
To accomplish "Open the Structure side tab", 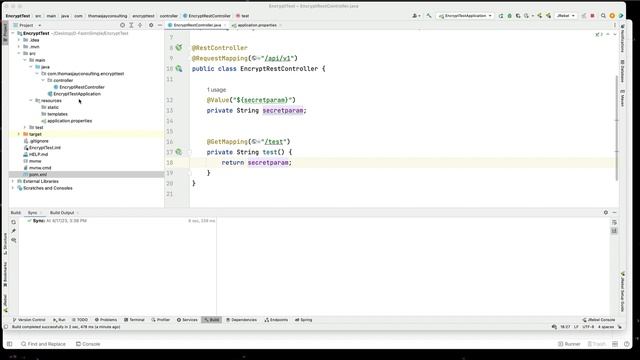I will [5, 244].
